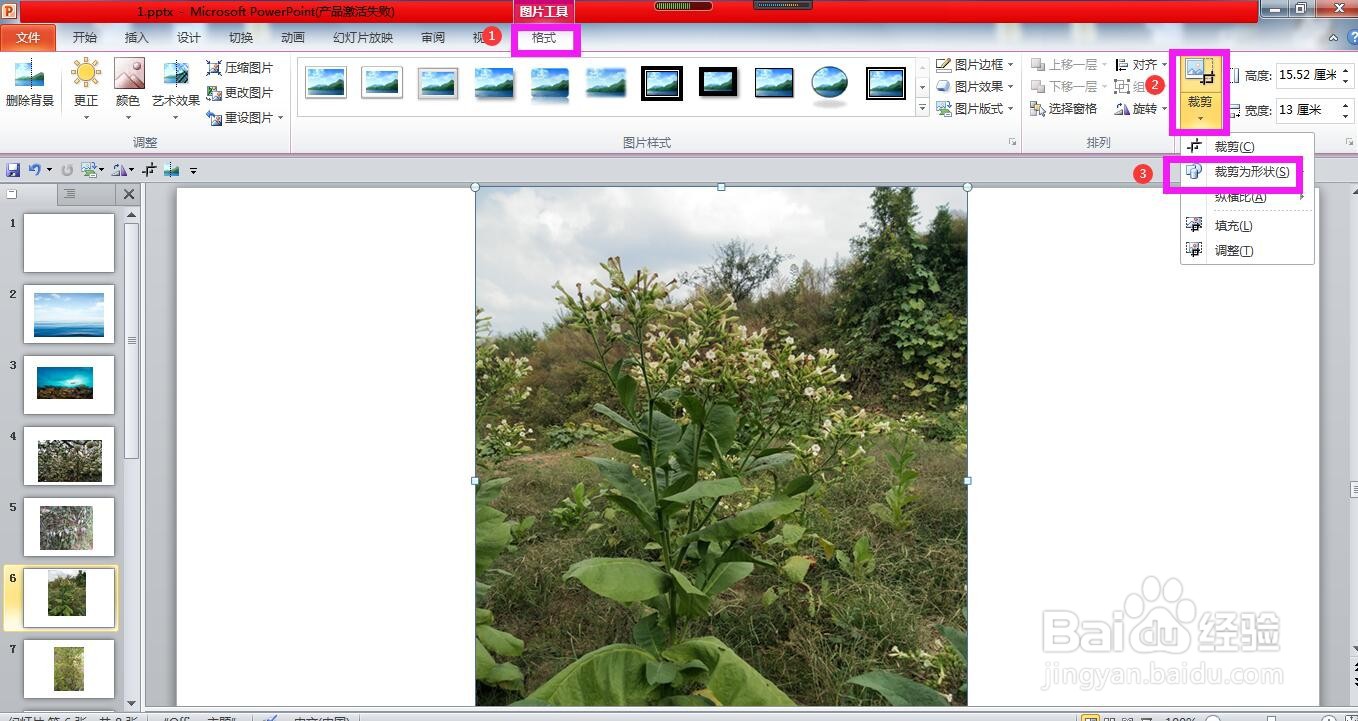This screenshot has height=721, width=1358.
Task: Select slide 7 thumbnail
Action: (x=69, y=669)
